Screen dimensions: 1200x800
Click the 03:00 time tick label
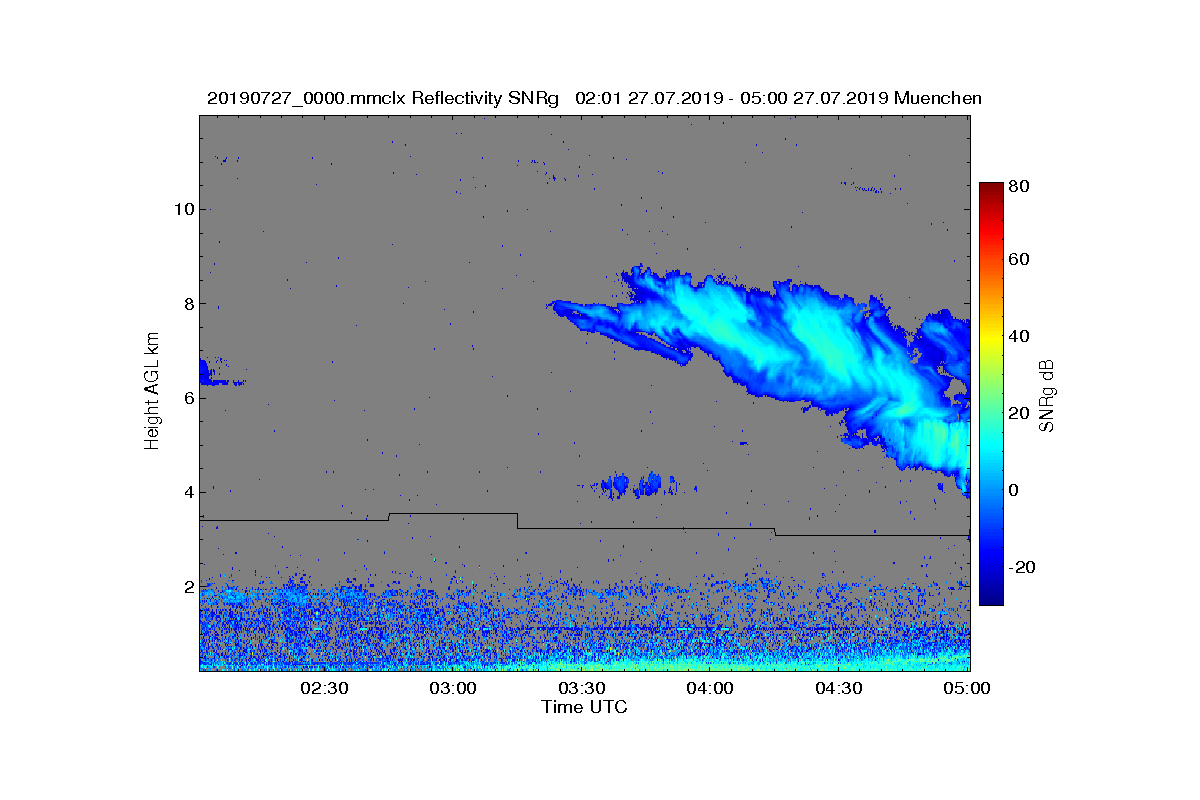coord(453,689)
